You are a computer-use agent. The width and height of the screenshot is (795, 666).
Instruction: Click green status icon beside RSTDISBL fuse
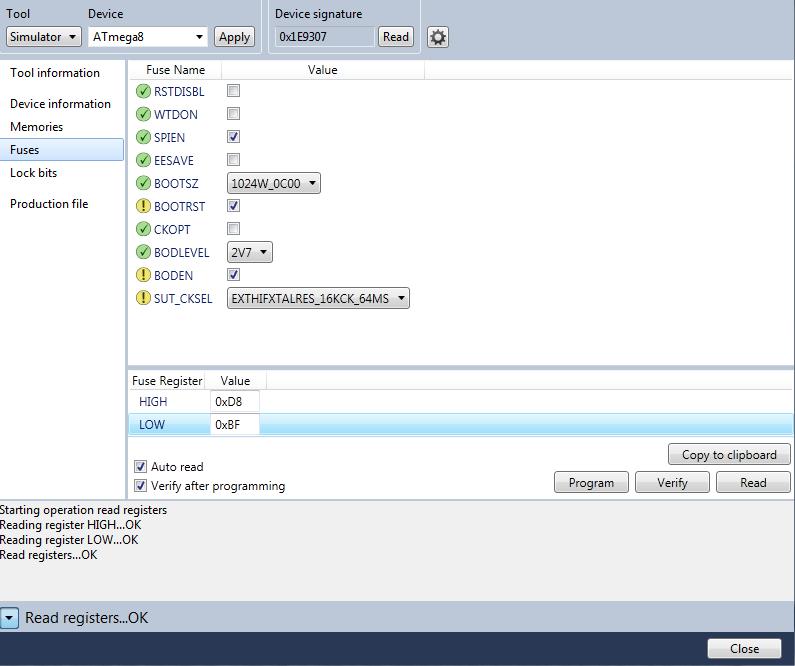pyautogui.click(x=143, y=92)
